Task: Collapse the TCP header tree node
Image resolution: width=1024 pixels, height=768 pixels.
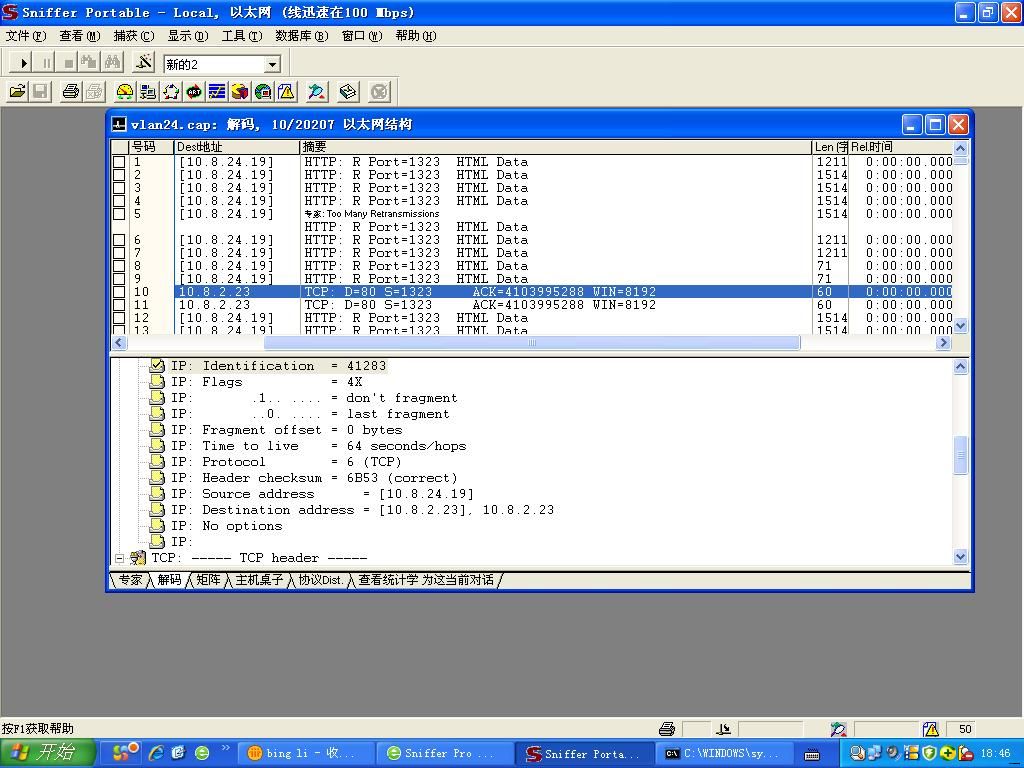Action: [x=119, y=558]
